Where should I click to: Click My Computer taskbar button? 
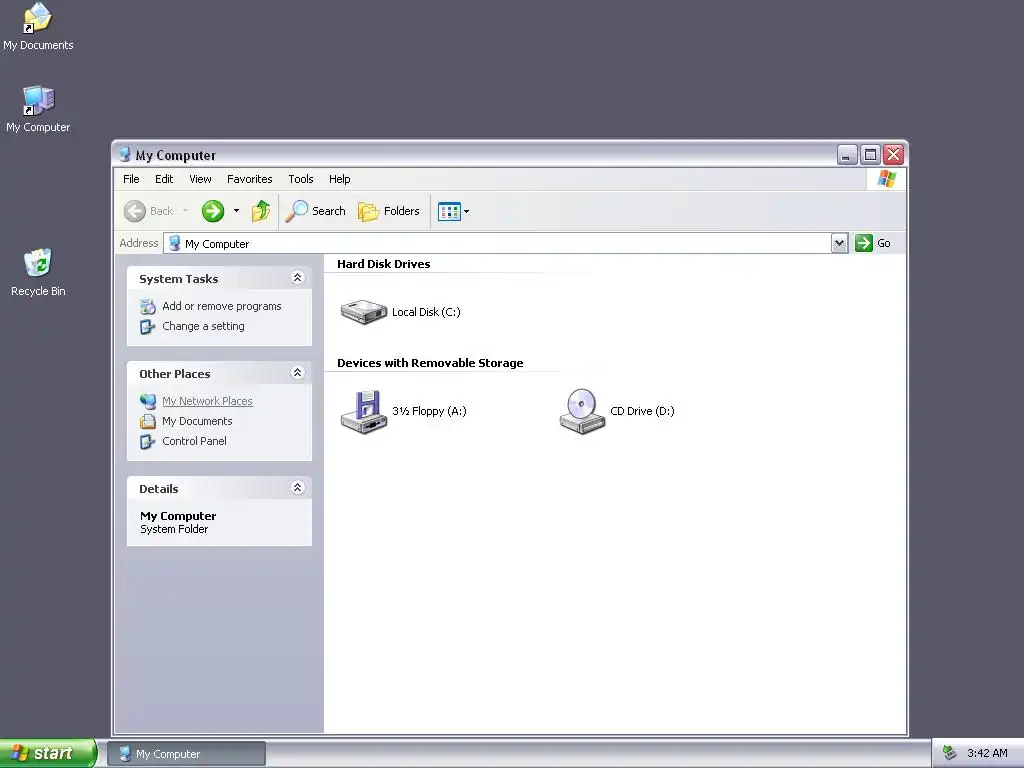(186, 754)
